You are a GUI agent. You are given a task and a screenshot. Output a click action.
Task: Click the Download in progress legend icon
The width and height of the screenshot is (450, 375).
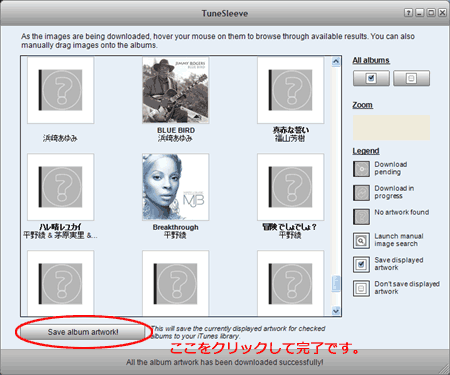[x=361, y=193]
